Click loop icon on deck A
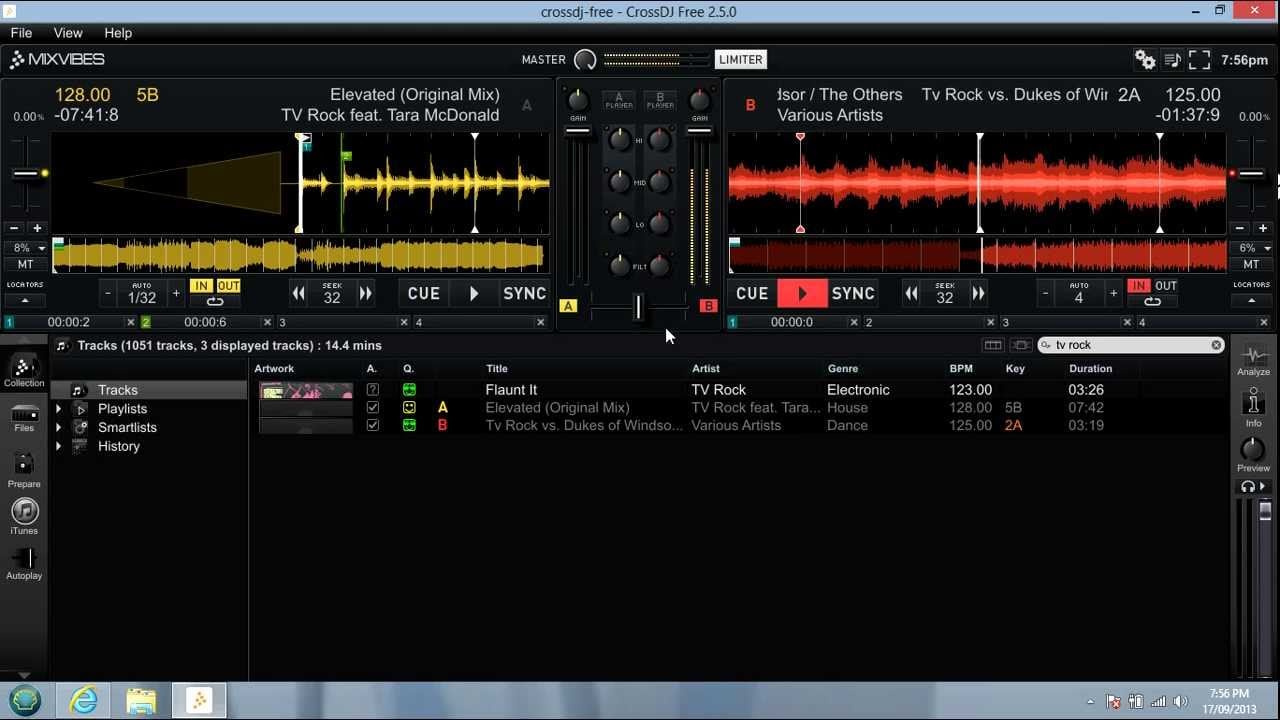 coord(215,301)
